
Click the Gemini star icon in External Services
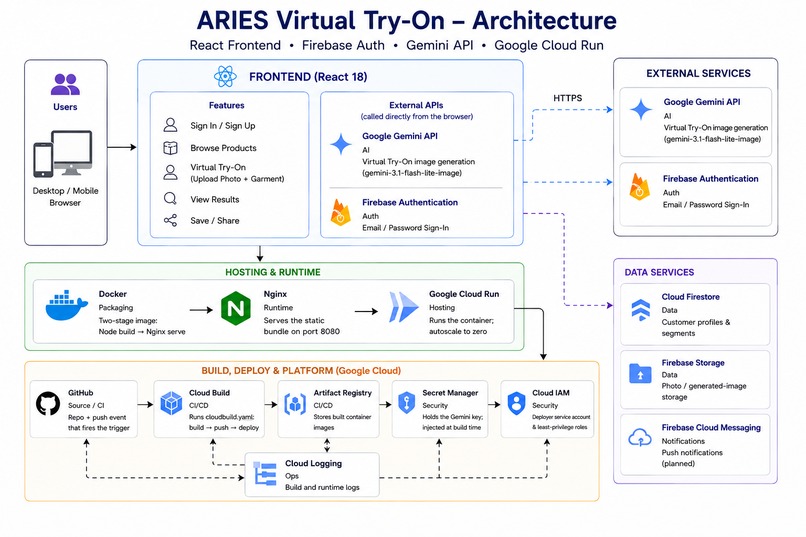click(x=641, y=109)
